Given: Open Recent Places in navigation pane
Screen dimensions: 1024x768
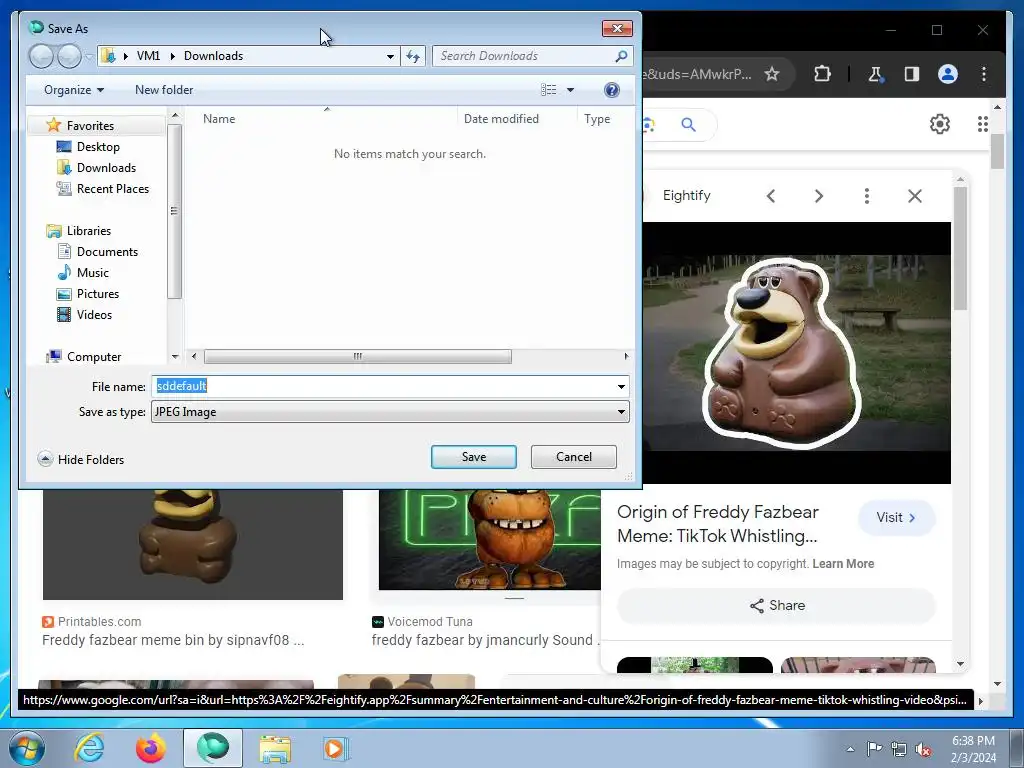Looking at the screenshot, I should point(112,189).
